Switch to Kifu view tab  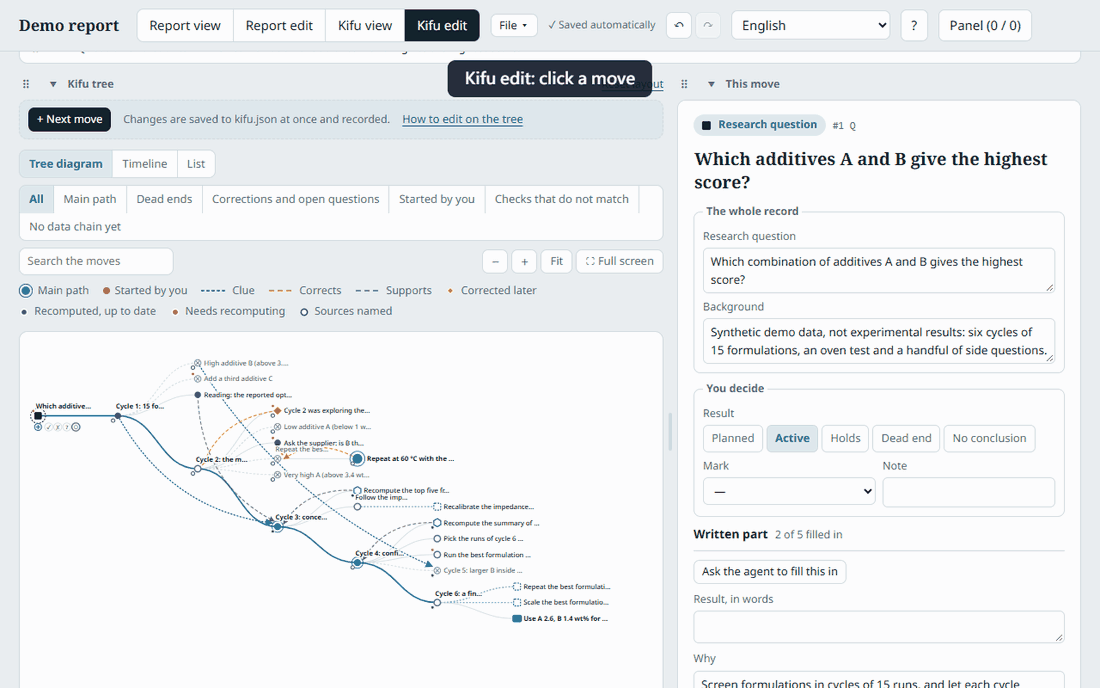[x=365, y=25]
